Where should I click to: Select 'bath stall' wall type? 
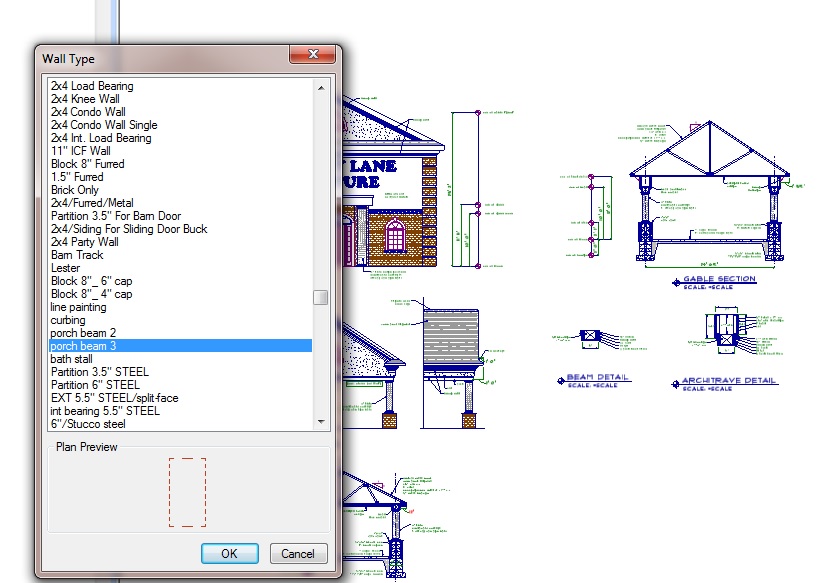72,359
